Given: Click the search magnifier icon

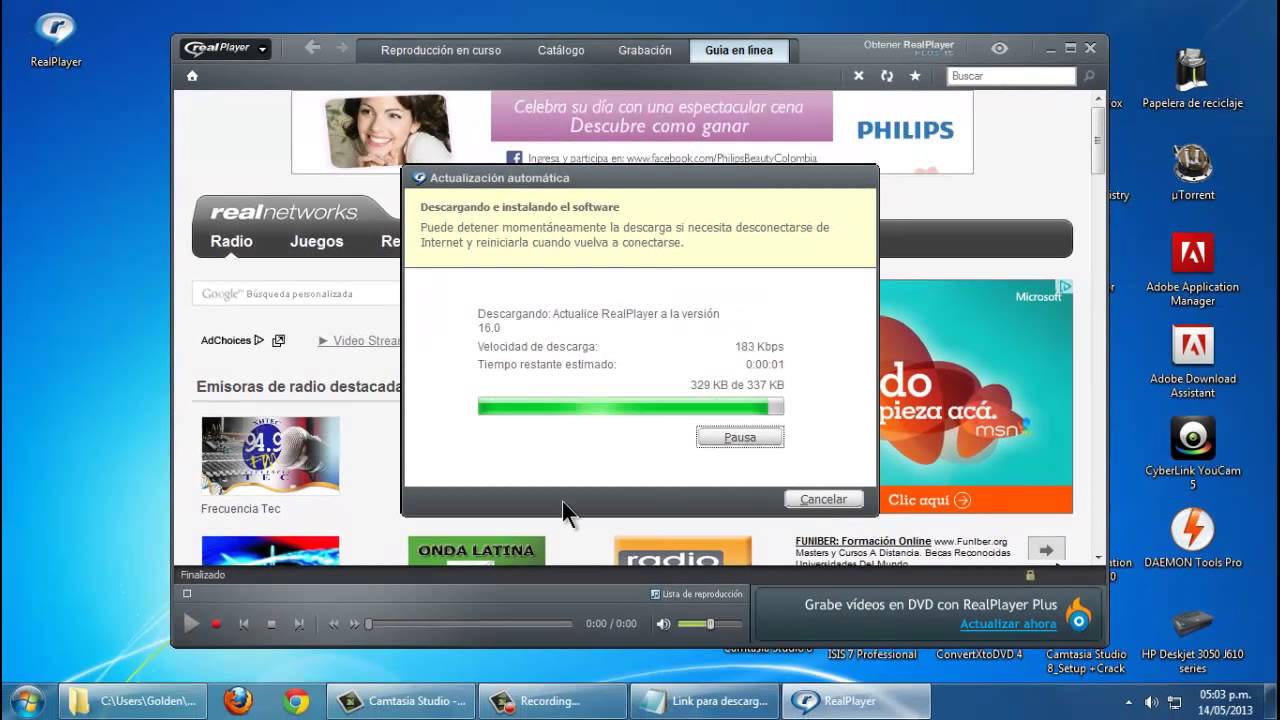Looking at the screenshot, I should point(1089,76).
